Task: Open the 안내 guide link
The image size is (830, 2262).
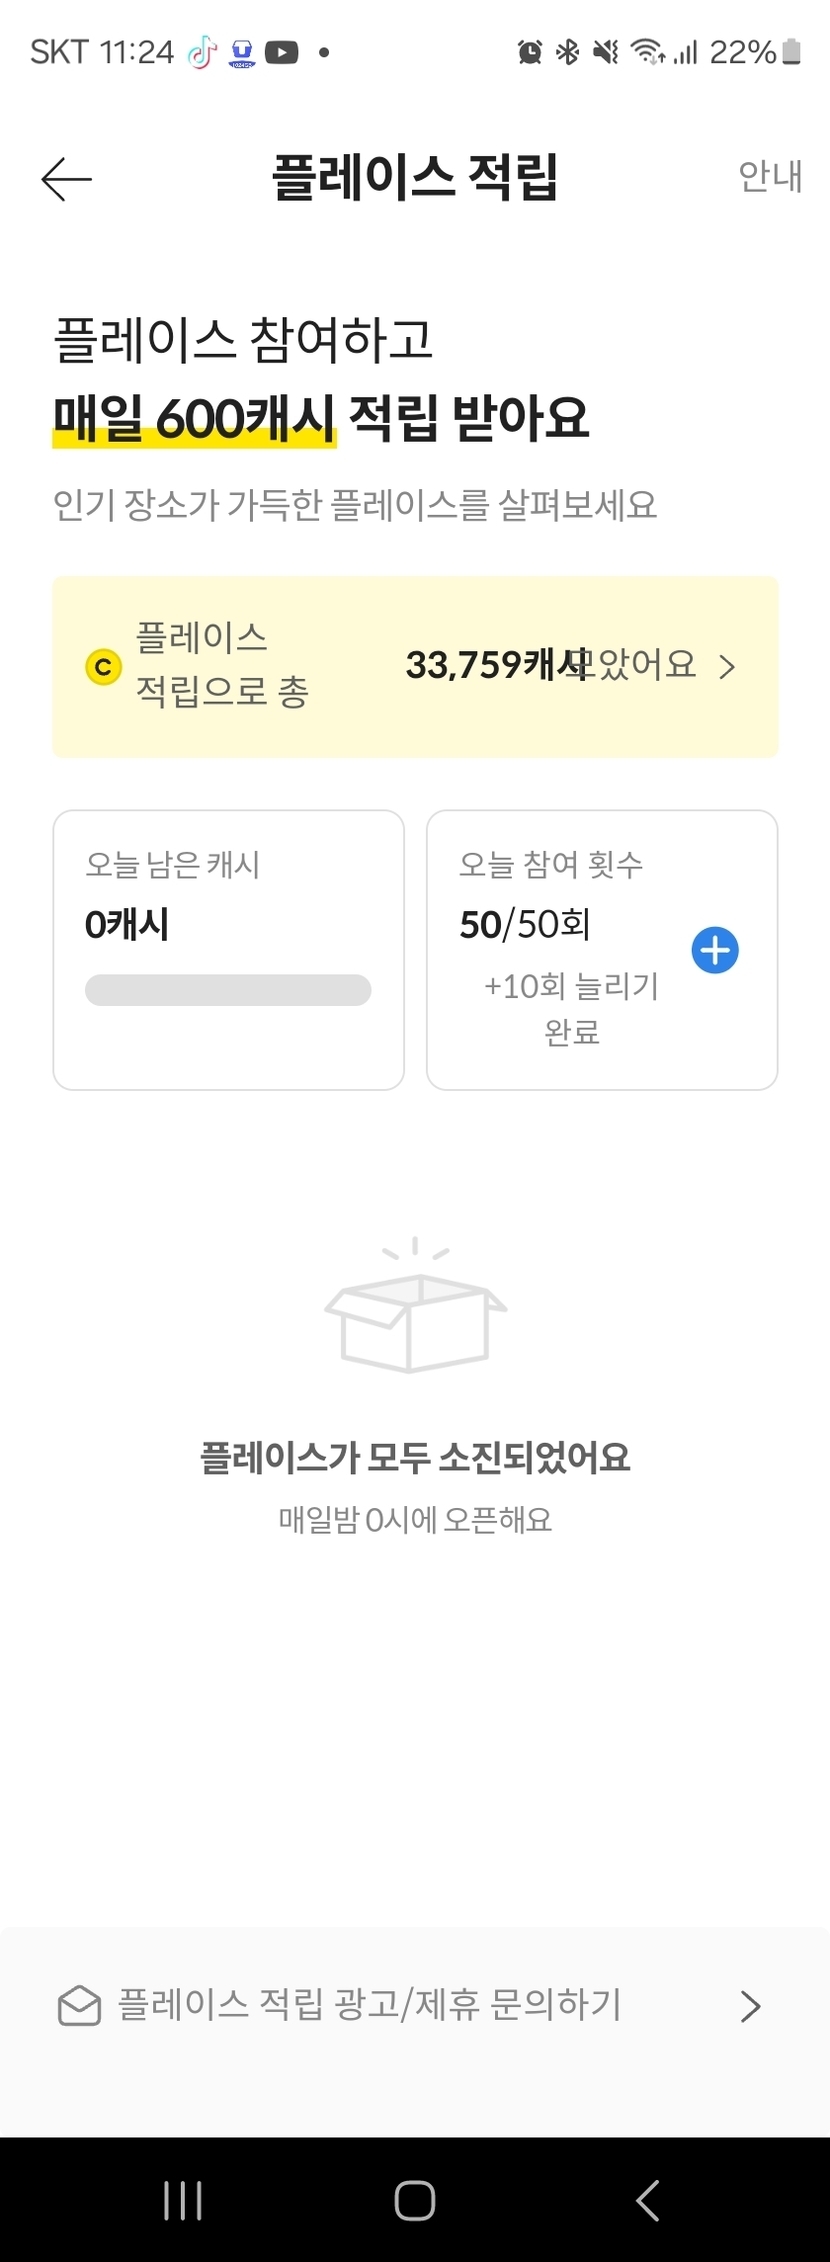Action: [x=769, y=176]
